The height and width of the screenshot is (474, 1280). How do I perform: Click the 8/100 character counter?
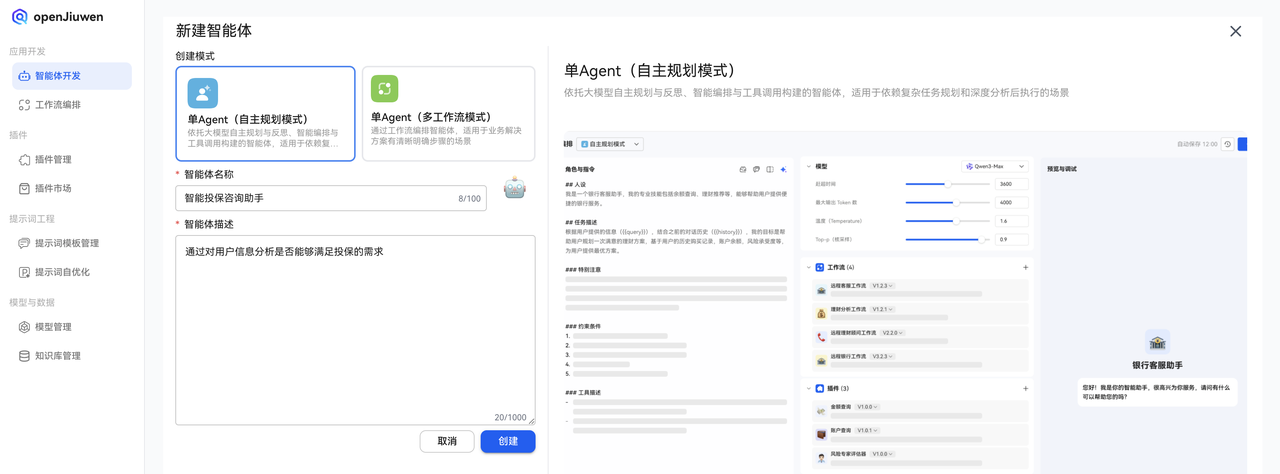point(469,199)
